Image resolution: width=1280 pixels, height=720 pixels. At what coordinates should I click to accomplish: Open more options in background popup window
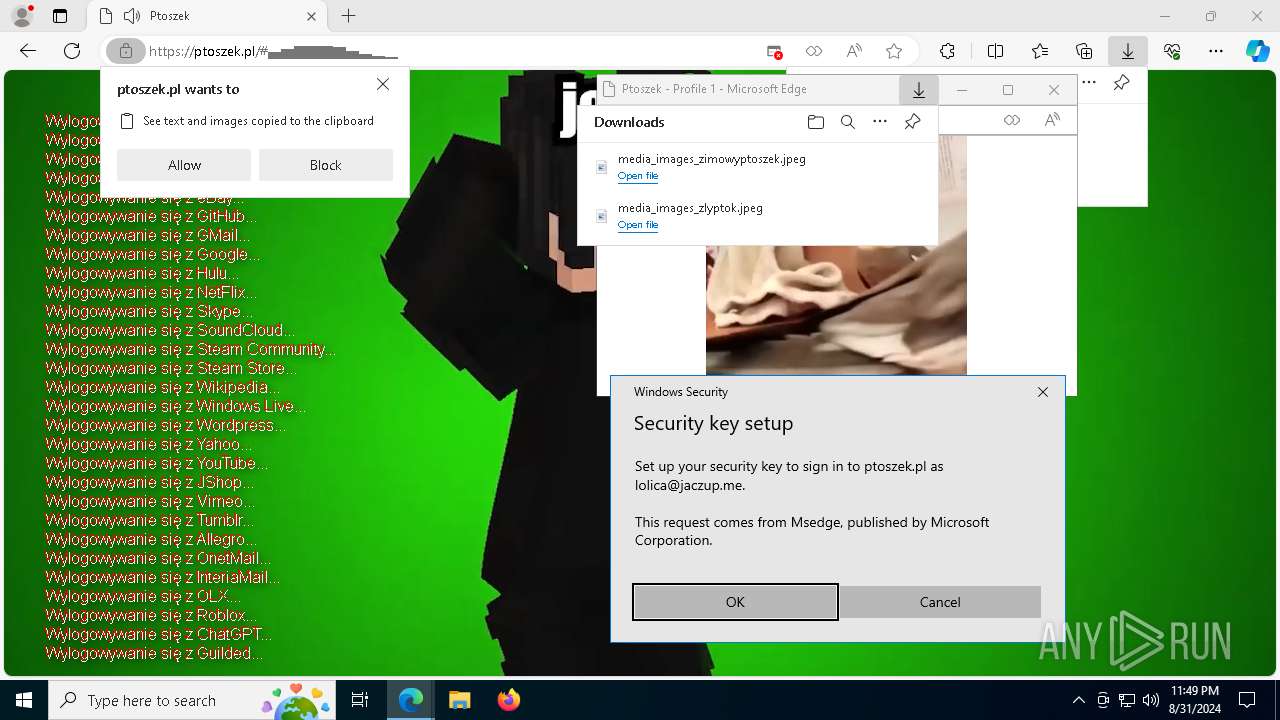click(x=1089, y=83)
